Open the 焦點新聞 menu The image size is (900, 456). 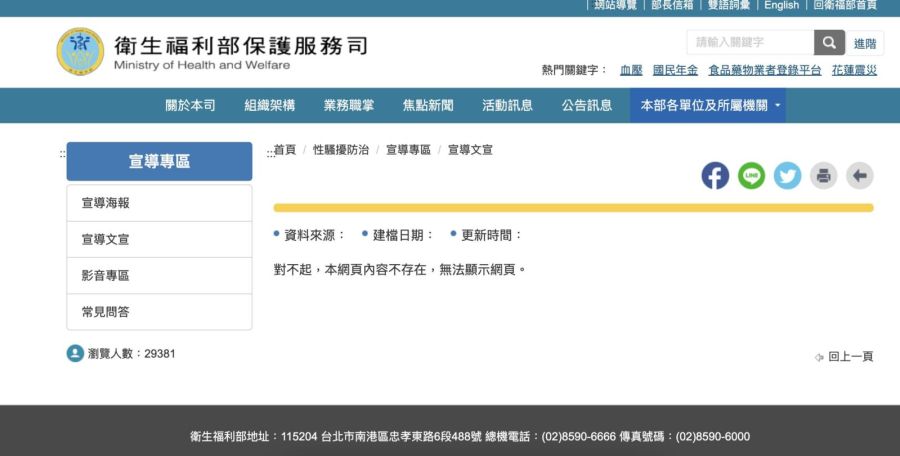pyautogui.click(x=428, y=106)
